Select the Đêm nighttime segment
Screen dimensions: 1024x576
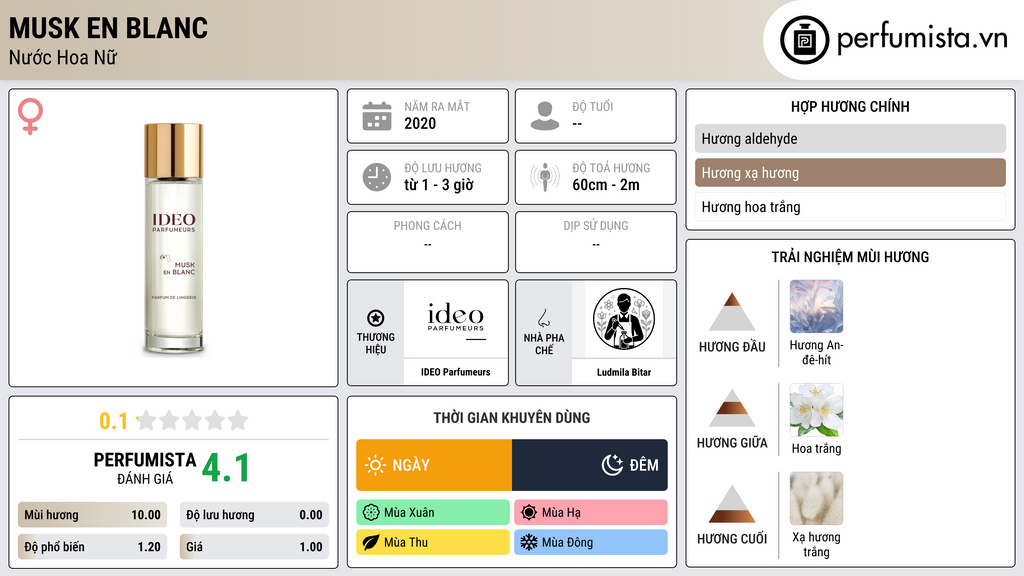(590, 465)
